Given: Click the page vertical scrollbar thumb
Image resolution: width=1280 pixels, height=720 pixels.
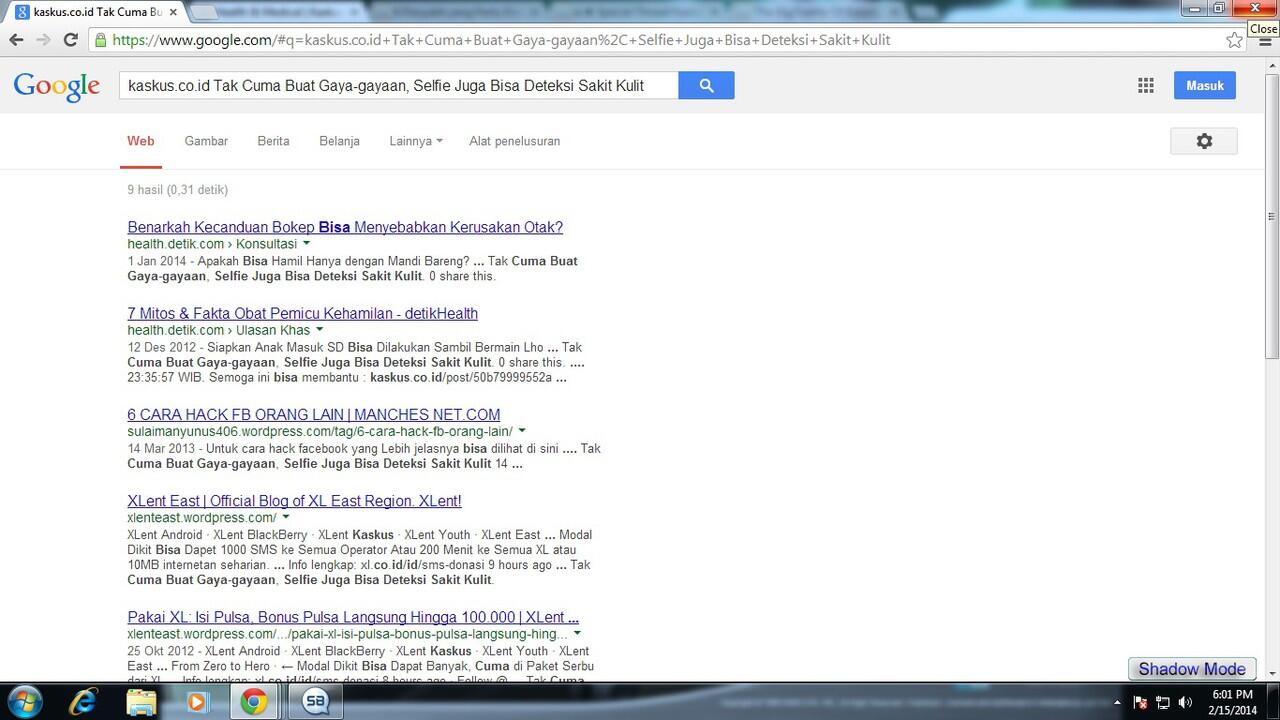Looking at the screenshot, I should pos(1272,215).
